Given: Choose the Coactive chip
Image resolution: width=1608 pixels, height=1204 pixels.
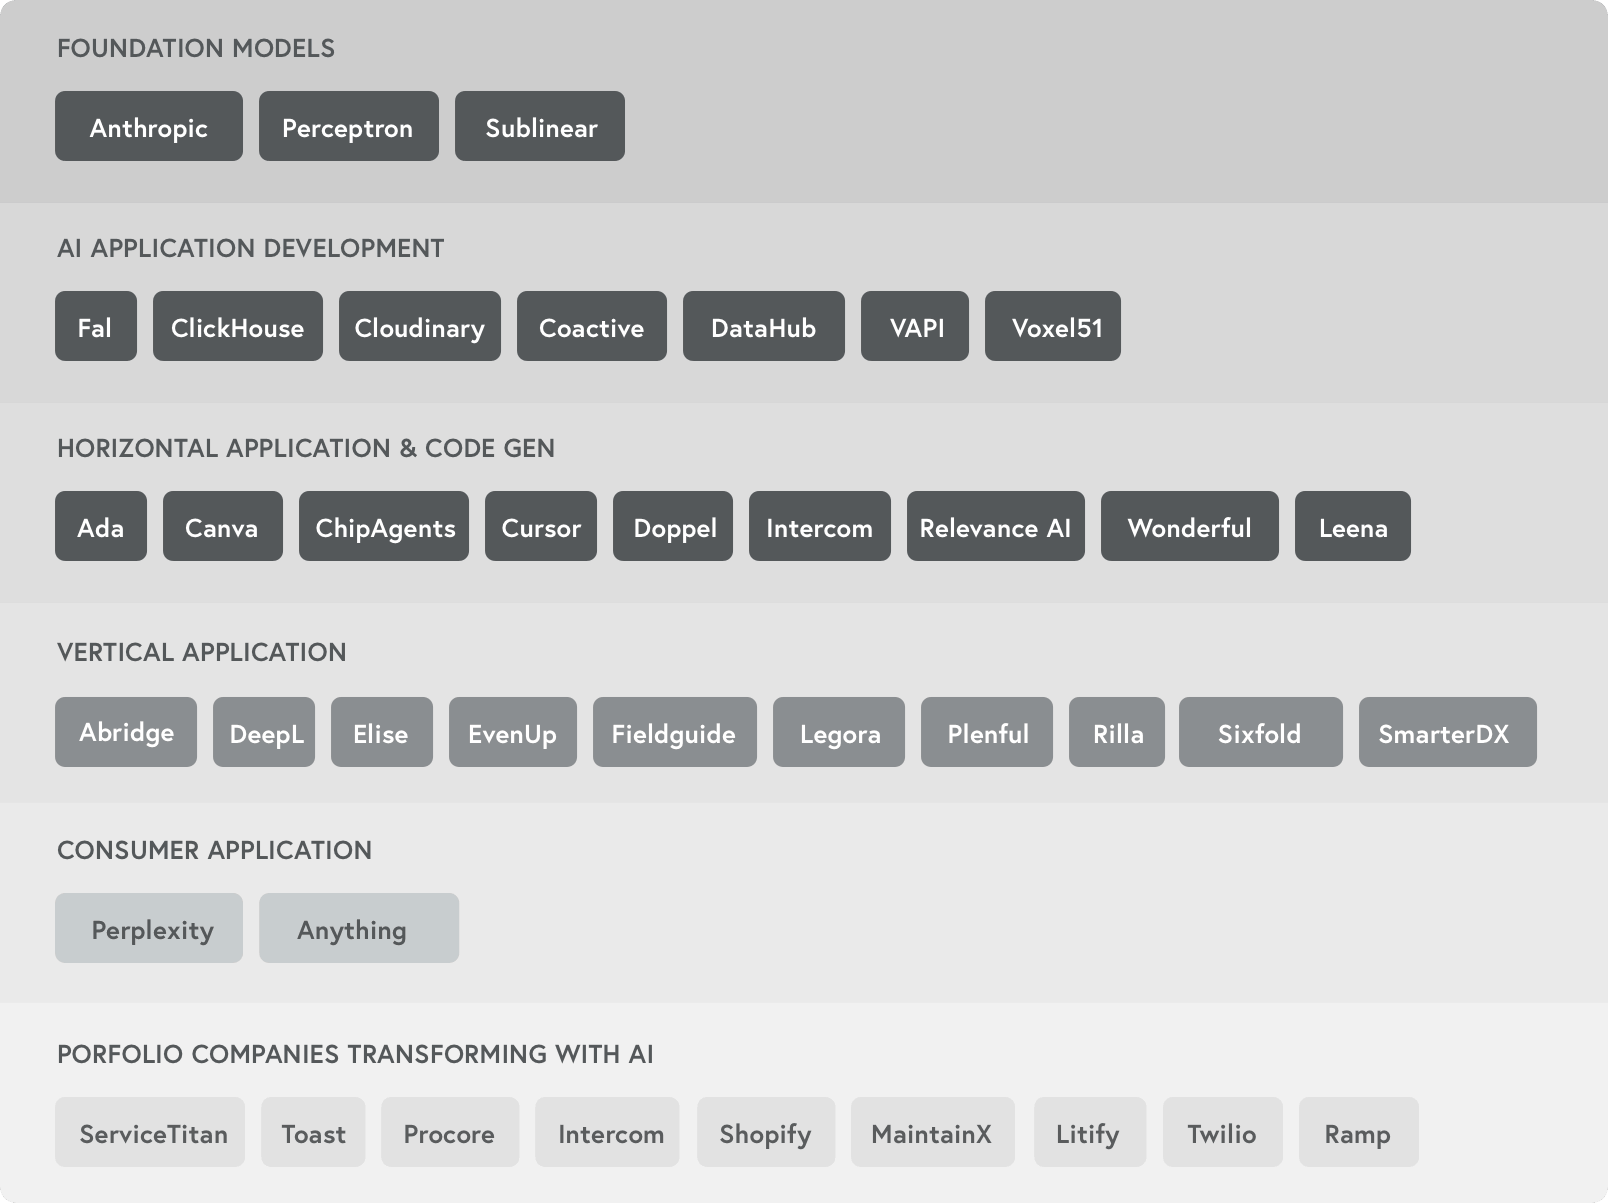Looking at the screenshot, I should pos(592,326).
